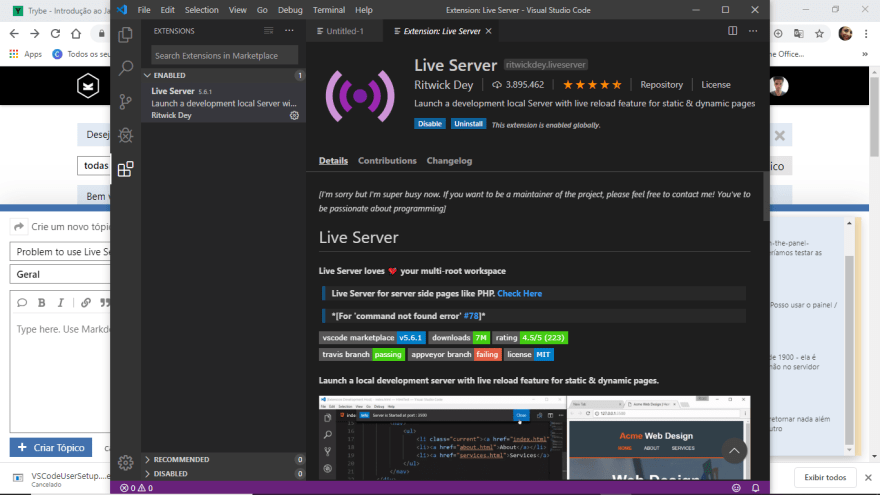Click Search Extensions in Marketplace field
The image size is (880, 495).
pyautogui.click(x=224, y=56)
